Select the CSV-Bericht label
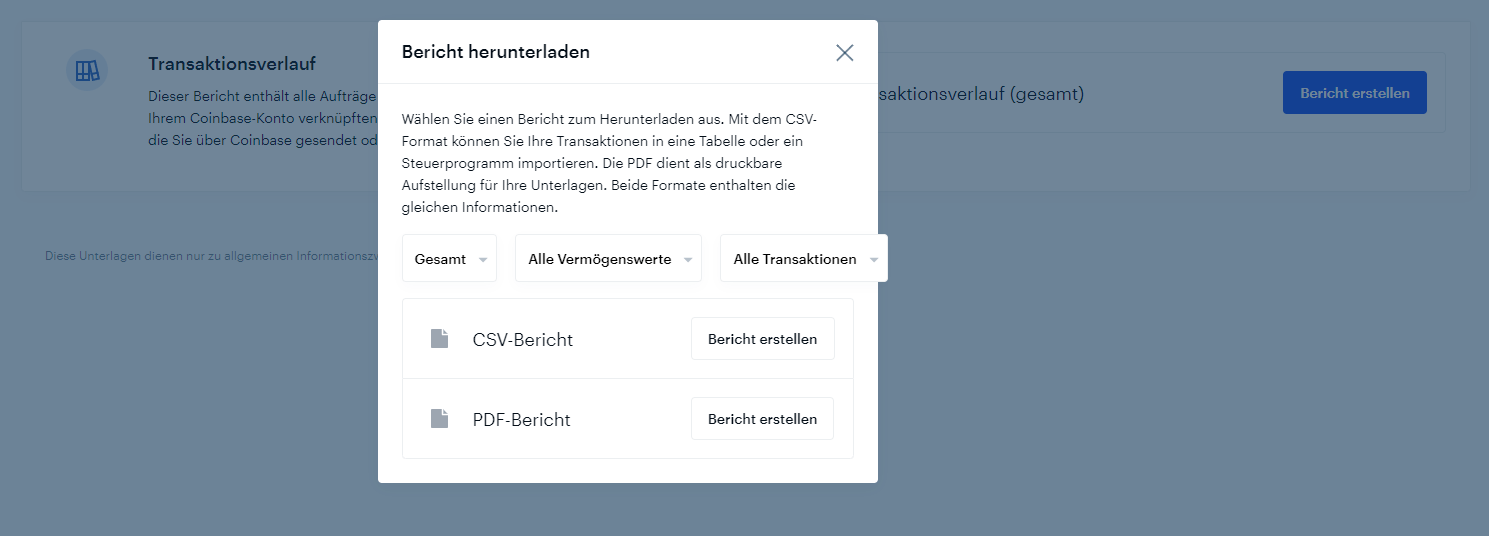1489x536 pixels. tap(522, 340)
